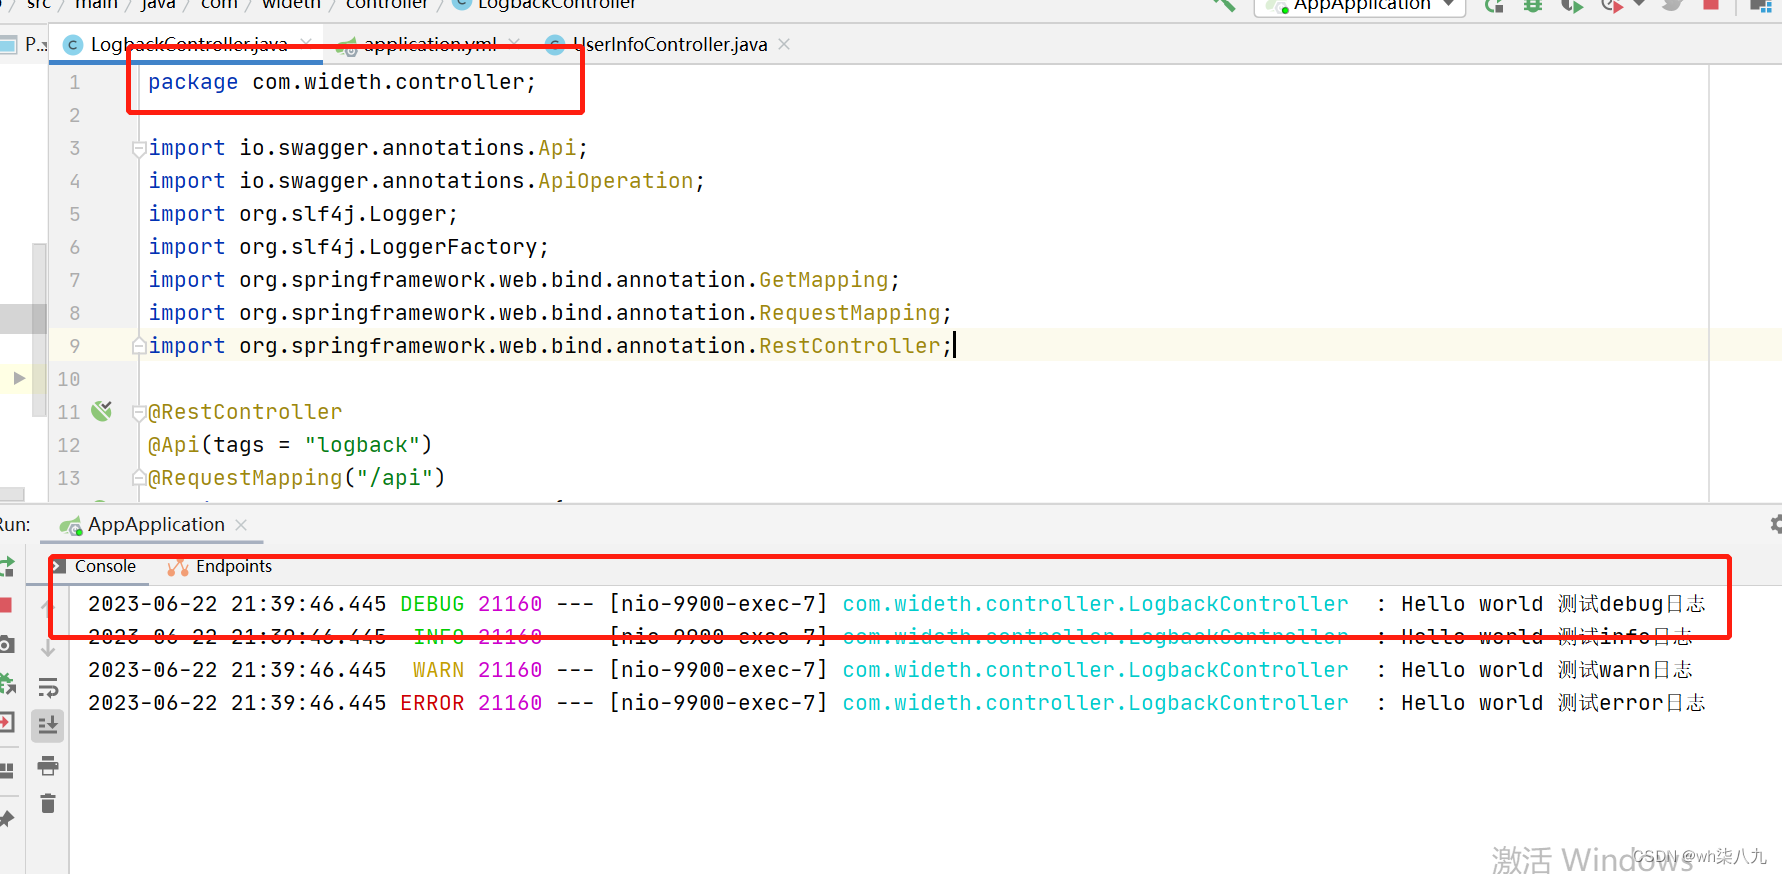The image size is (1782, 874).
Task: Collapse the annotations fold at line 11
Action: [x=139, y=412]
